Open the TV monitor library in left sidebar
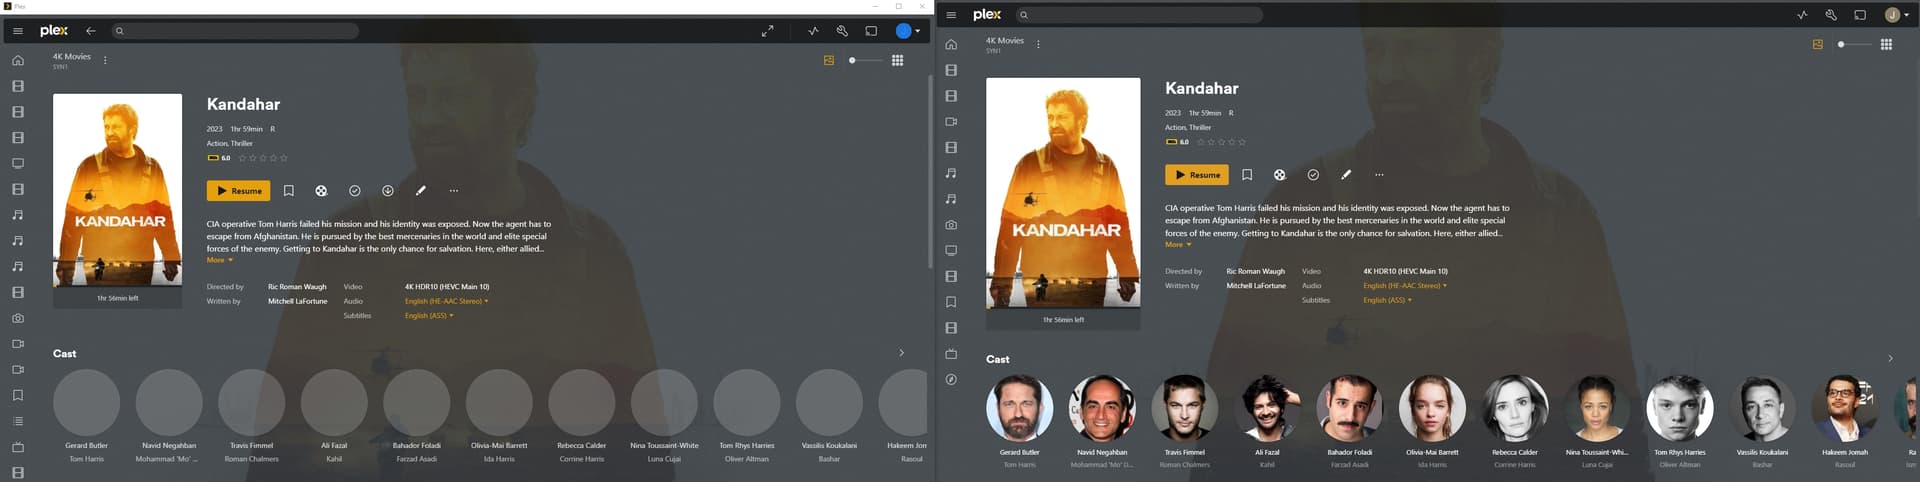This screenshot has width=1920, height=482. coord(18,163)
